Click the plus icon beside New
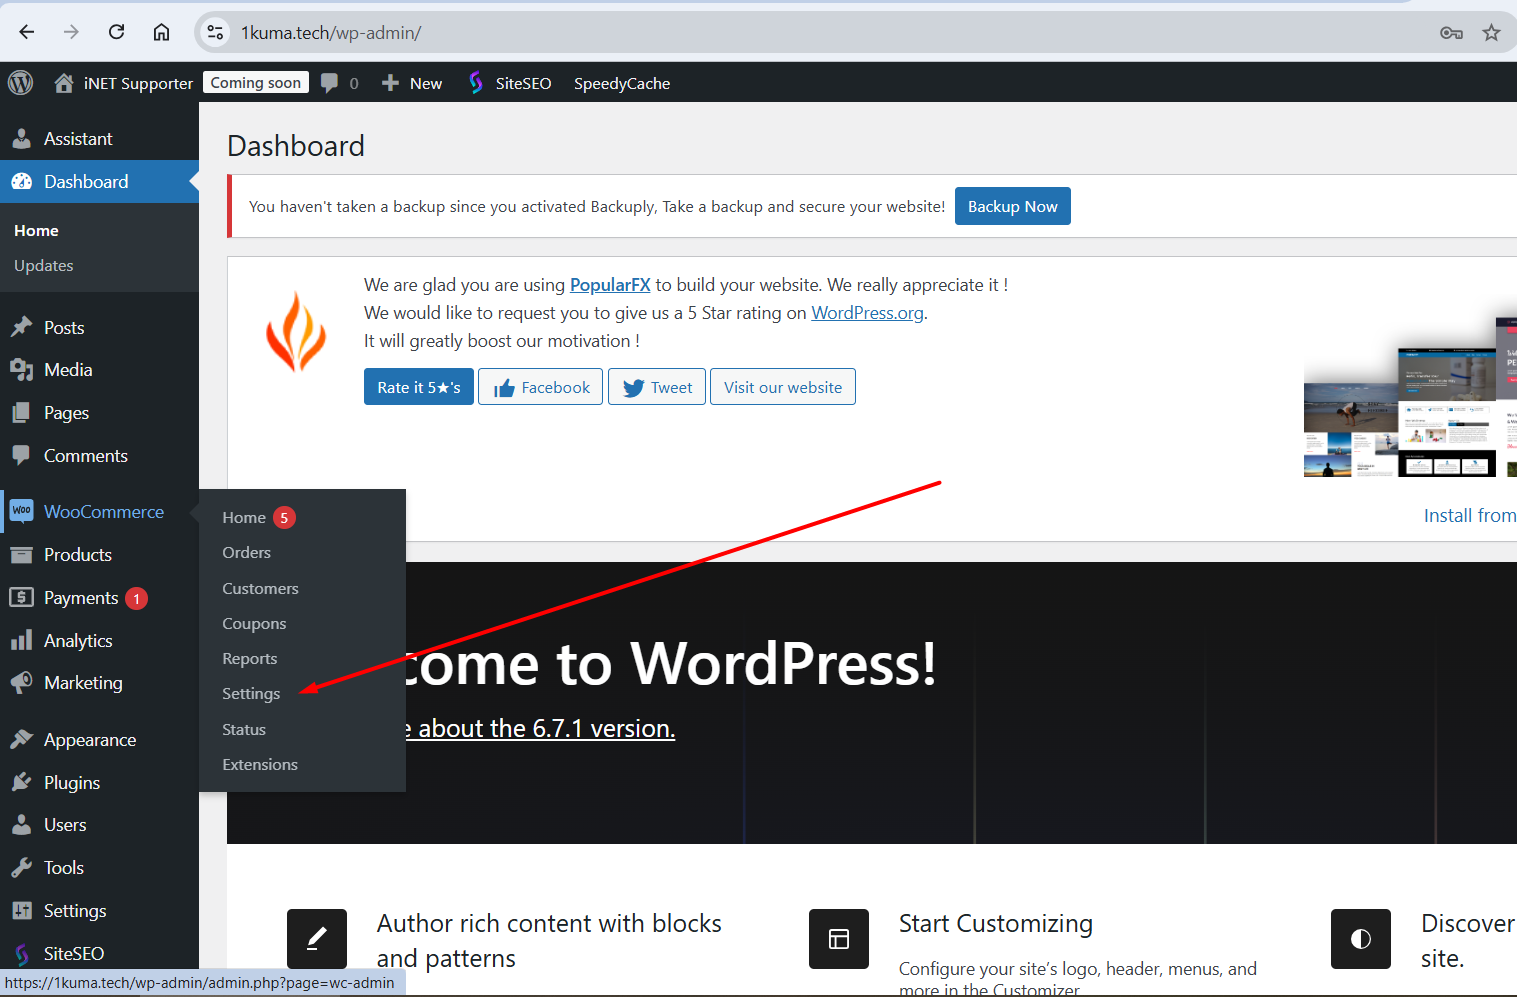 391,83
